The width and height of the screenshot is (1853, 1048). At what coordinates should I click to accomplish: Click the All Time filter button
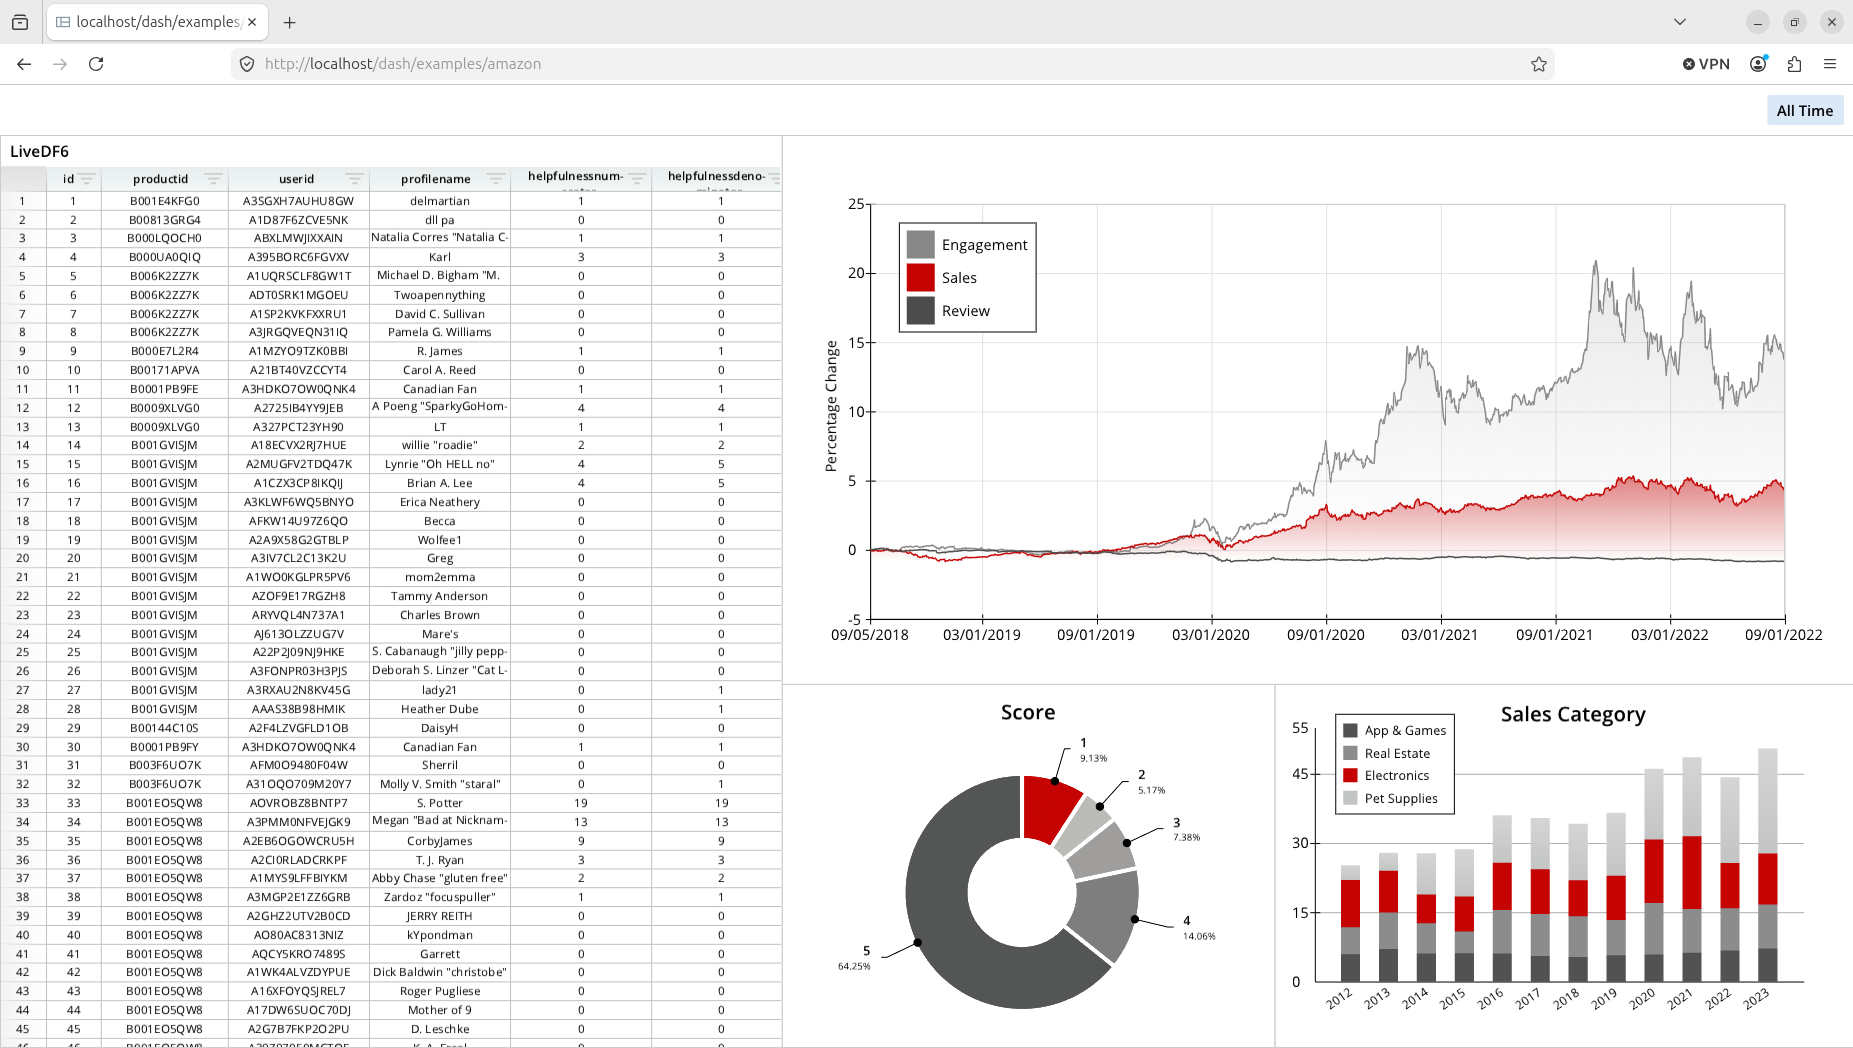tap(1805, 111)
